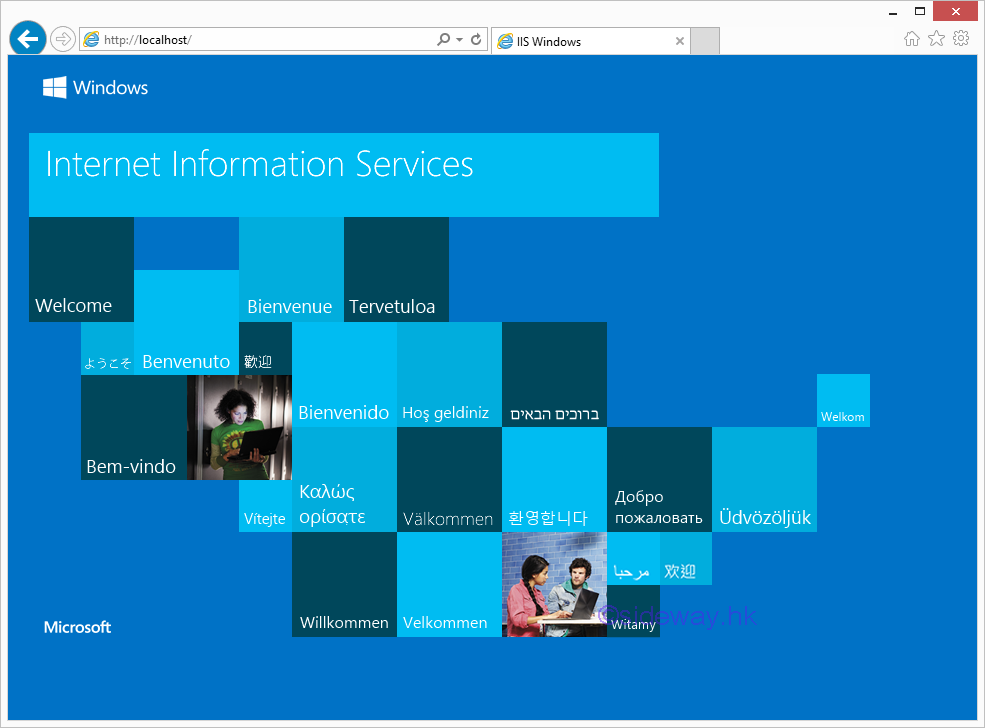Screen dimensions: 985x728
Task: Click the Welcome tile
Action: tap(81, 270)
